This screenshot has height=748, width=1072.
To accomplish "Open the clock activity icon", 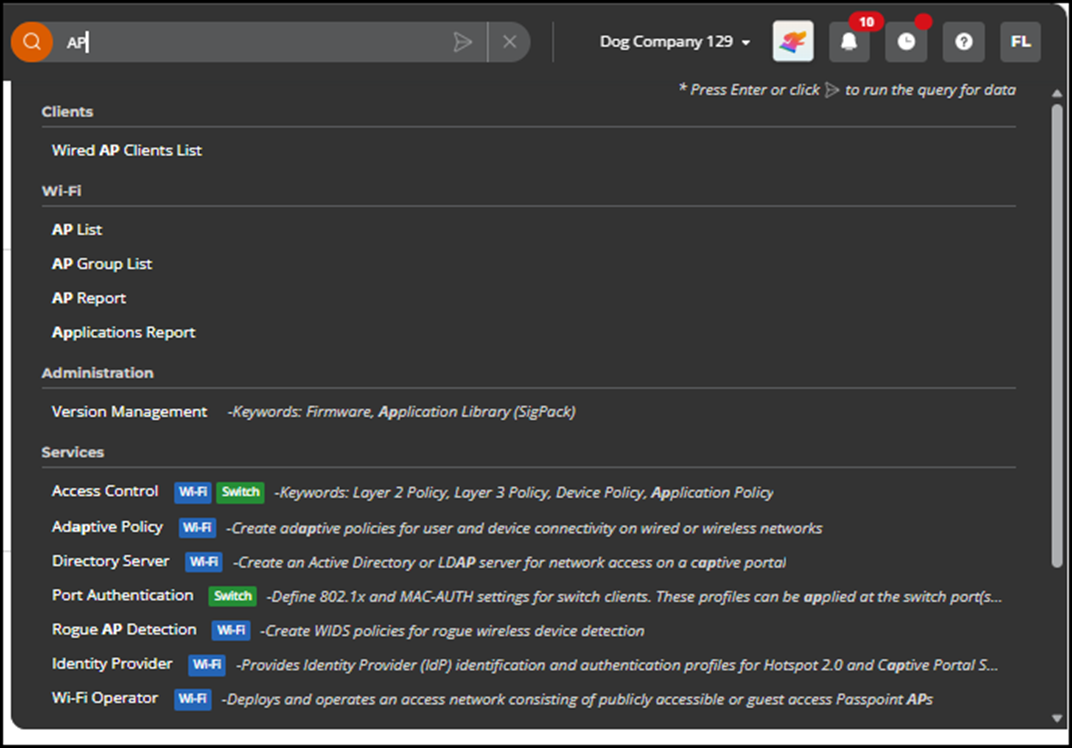I will coord(905,42).
